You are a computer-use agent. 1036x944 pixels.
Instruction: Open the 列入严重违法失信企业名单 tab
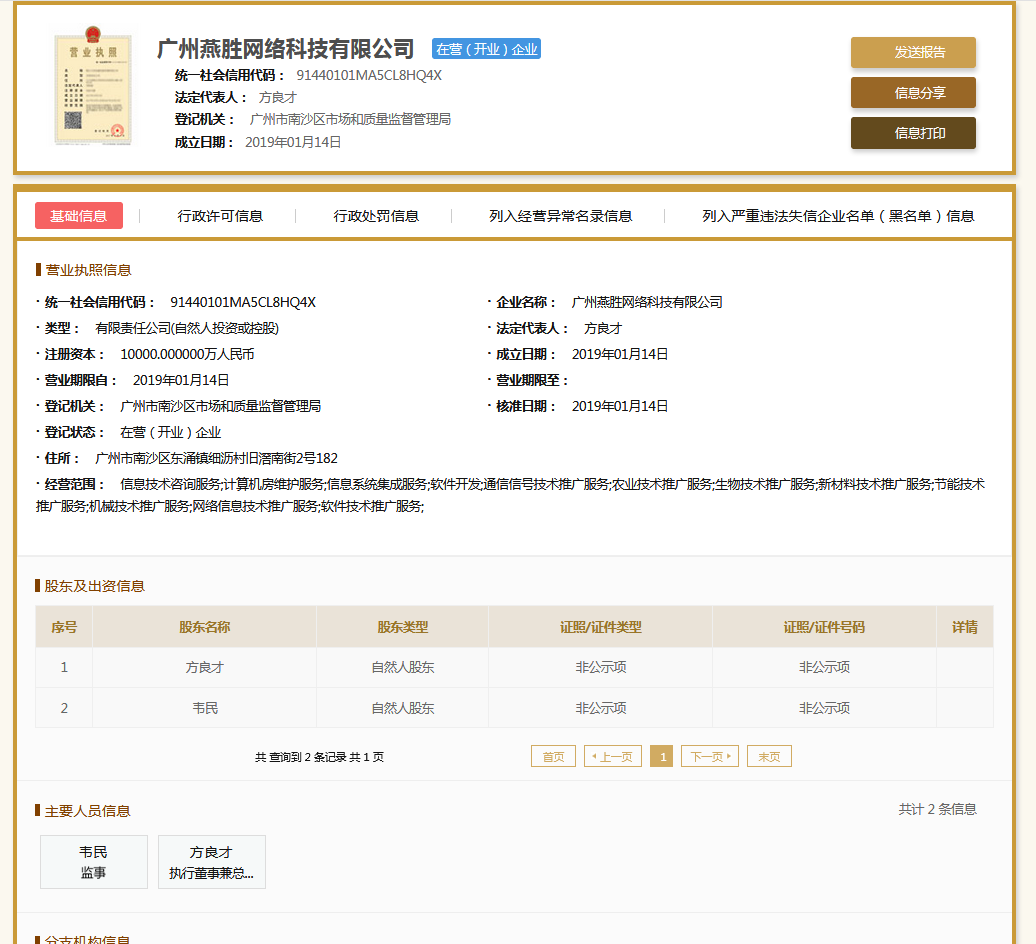point(838,216)
